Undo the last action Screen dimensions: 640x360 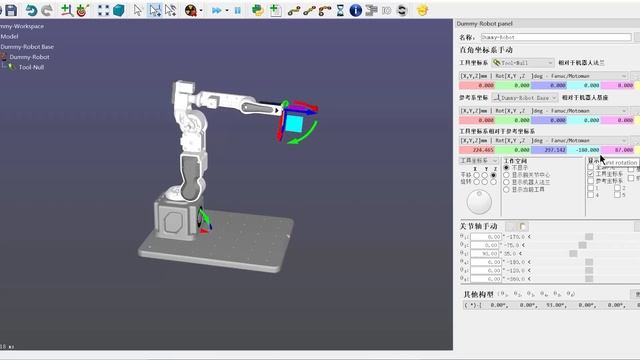tap(31, 10)
